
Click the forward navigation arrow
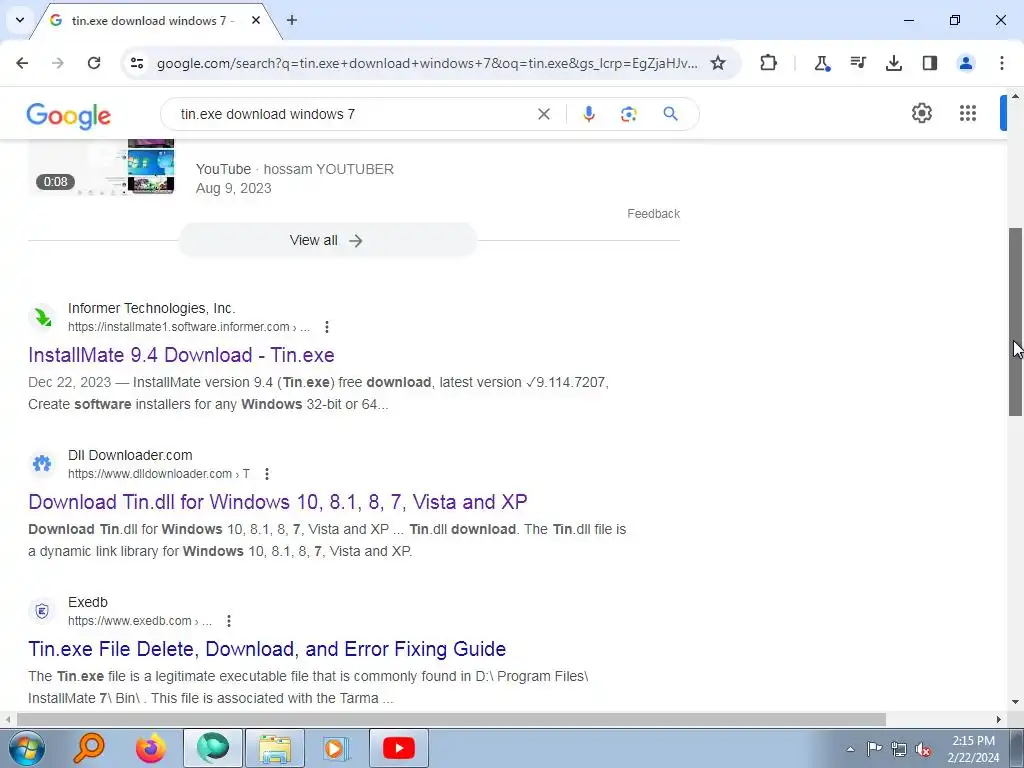[x=58, y=63]
